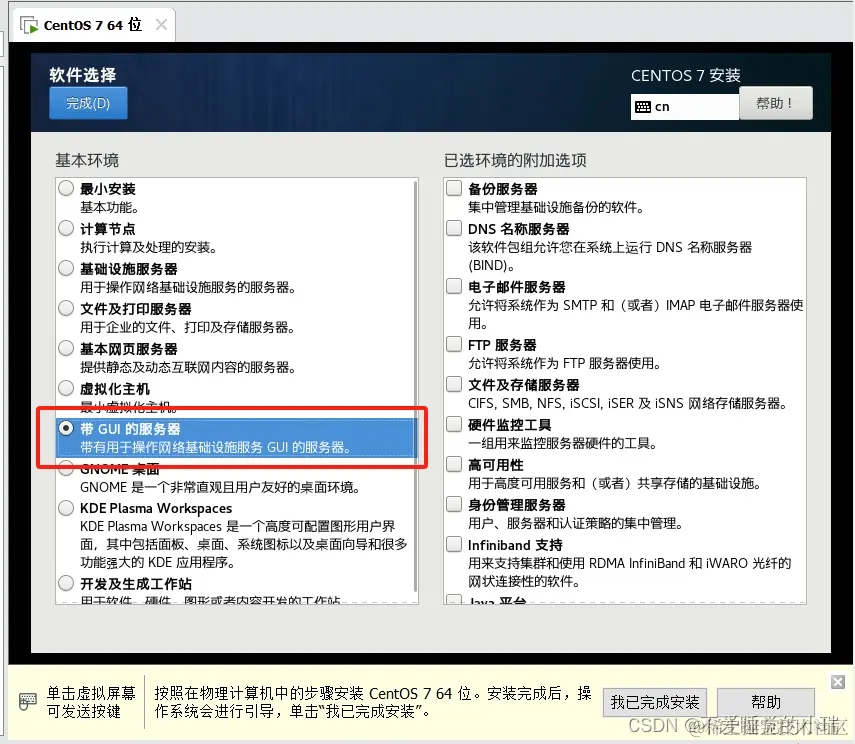This screenshot has width=855, height=744.
Task: Click the 基本环境 heading
Action: click(87, 160)
